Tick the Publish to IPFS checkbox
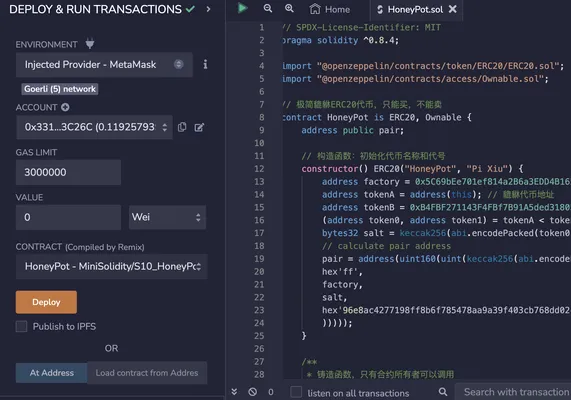This screenshot has height=400, width=571. click(x=21, y=326)
